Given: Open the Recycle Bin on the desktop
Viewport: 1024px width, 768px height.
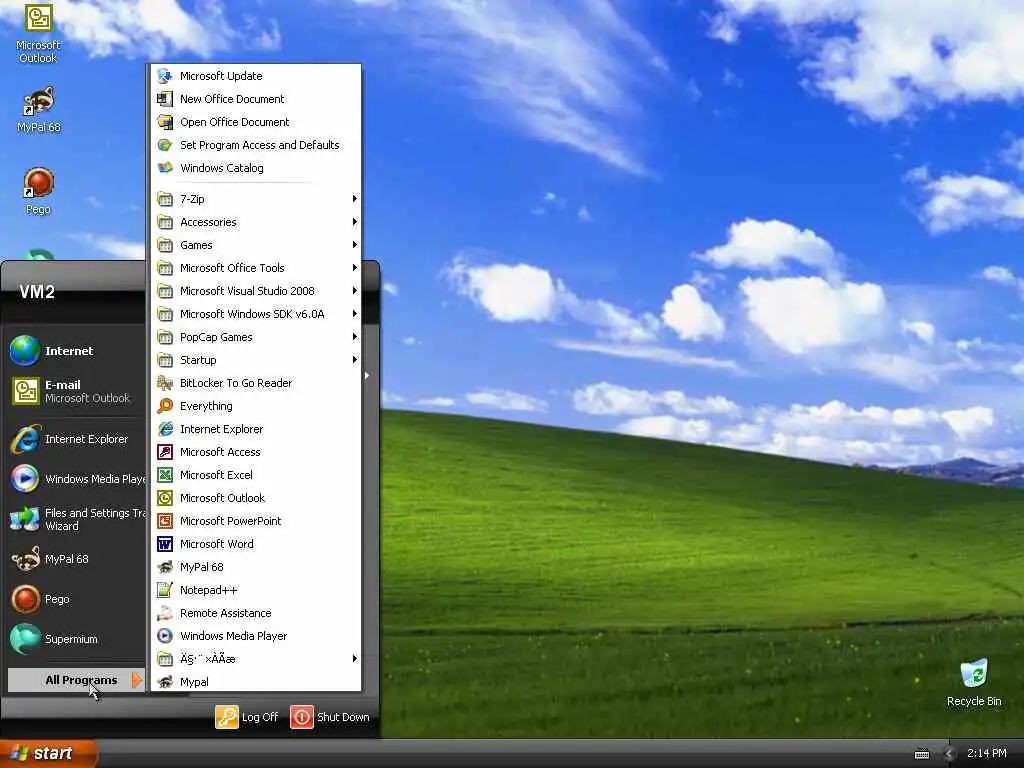Looking at the screenshot, I should 974,683.
